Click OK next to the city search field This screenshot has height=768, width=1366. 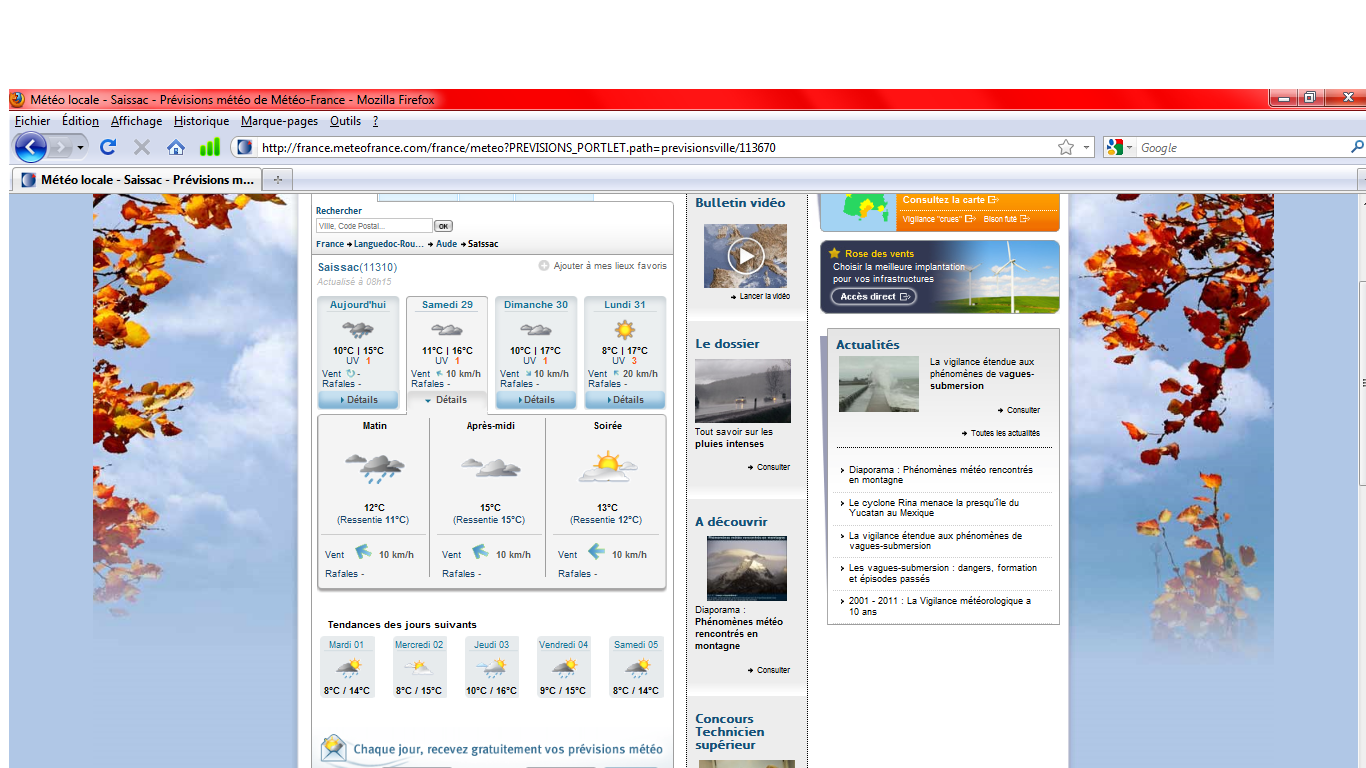(x=443, y=226)
